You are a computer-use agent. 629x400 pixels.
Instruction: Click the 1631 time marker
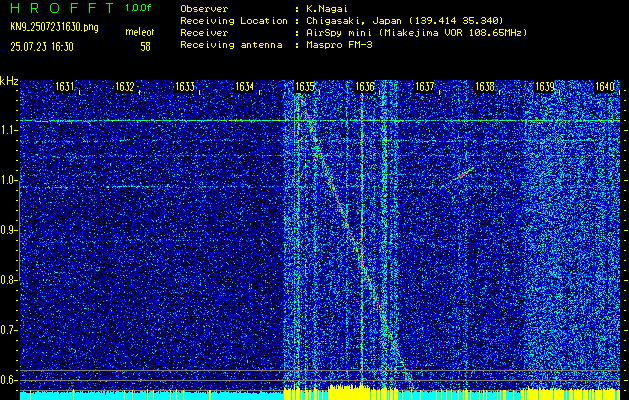point(65,87)
